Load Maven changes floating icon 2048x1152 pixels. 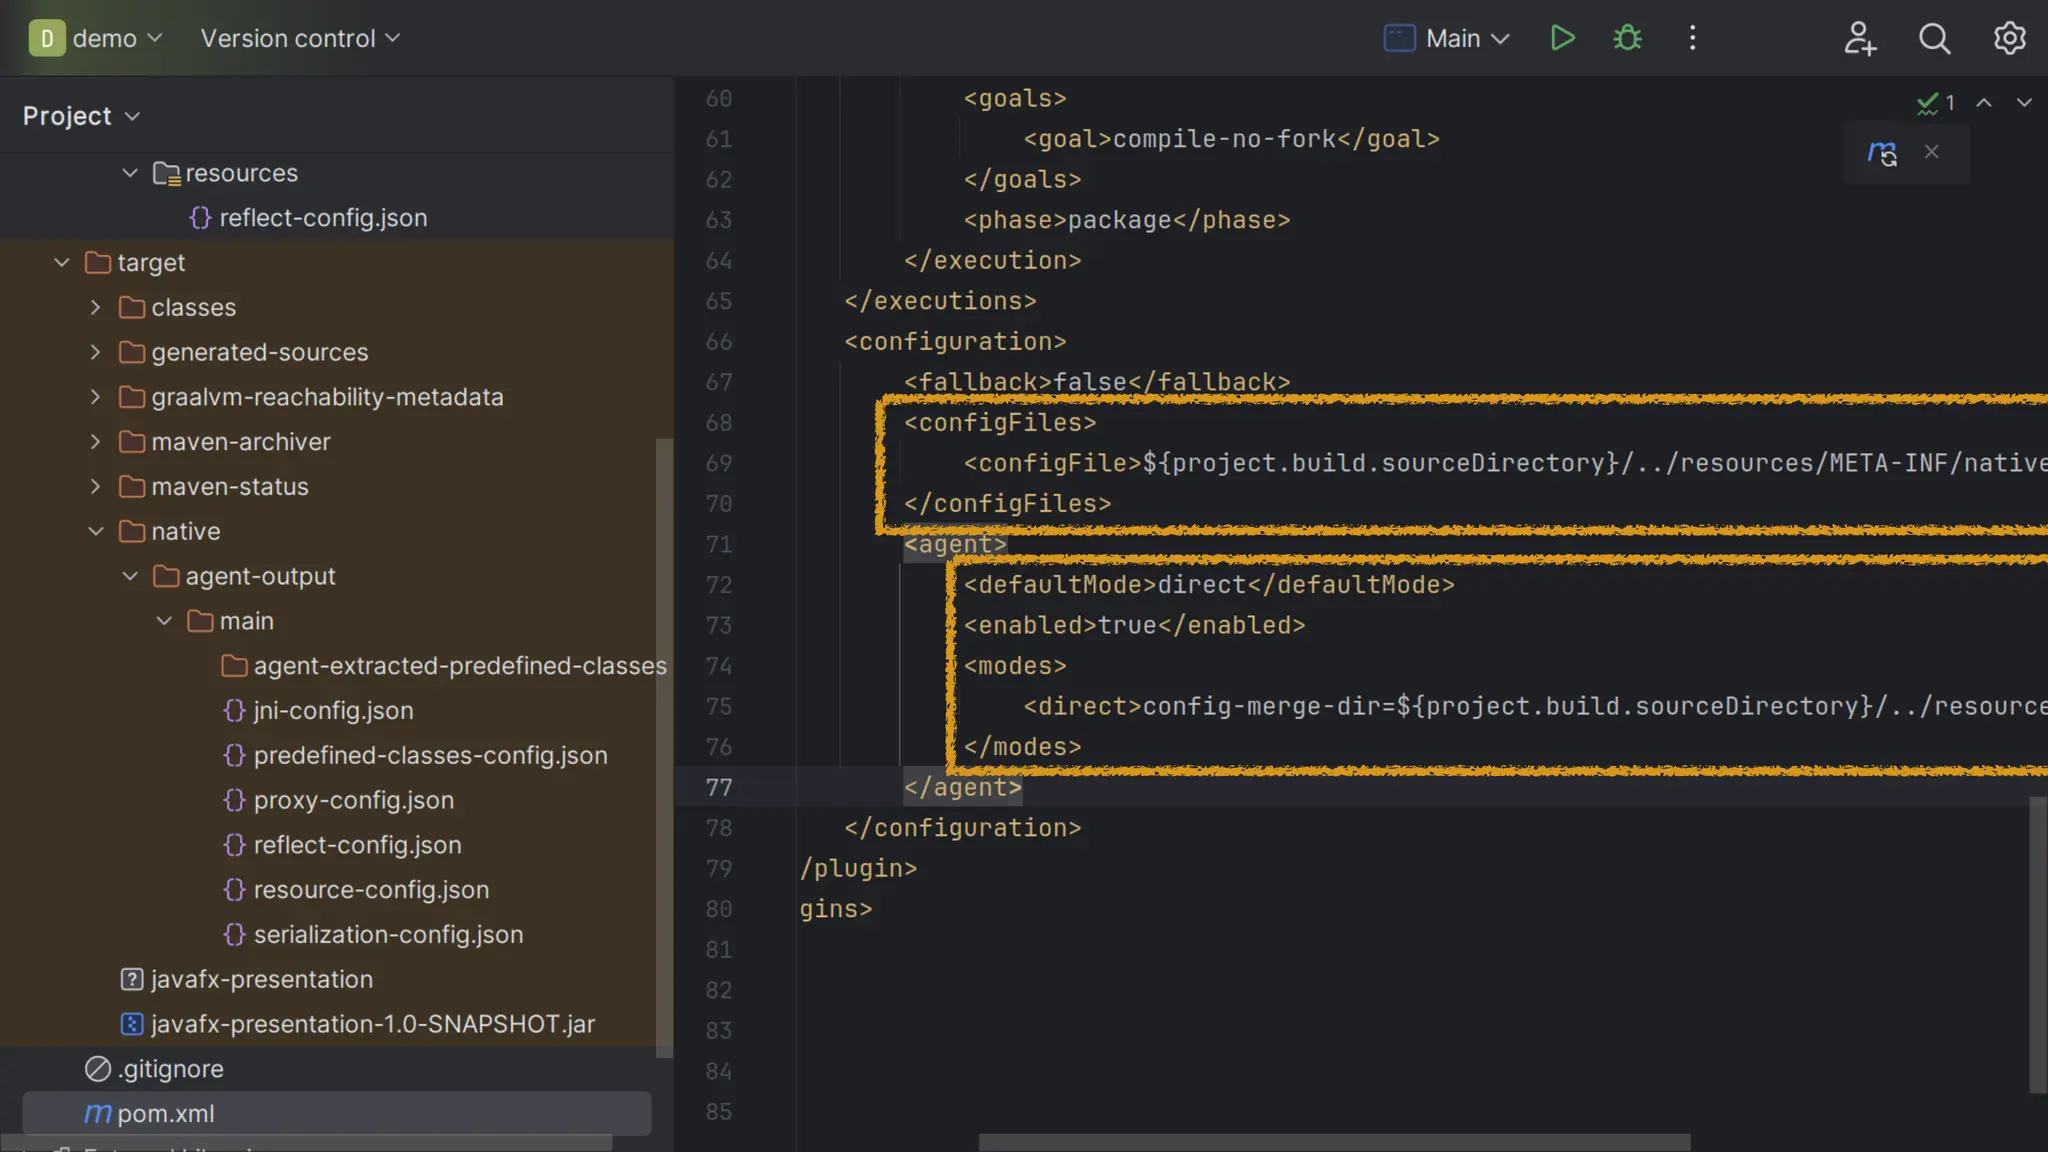pos(1882,153)
